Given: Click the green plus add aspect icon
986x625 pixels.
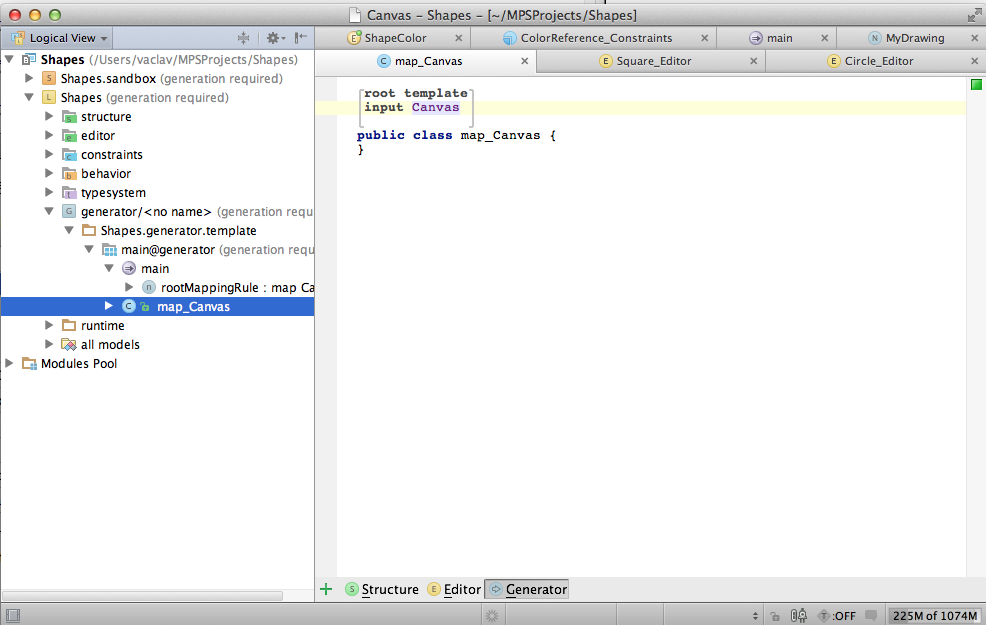Looking at the screenshot, I should pyautogui.click(x=326, y=589).
